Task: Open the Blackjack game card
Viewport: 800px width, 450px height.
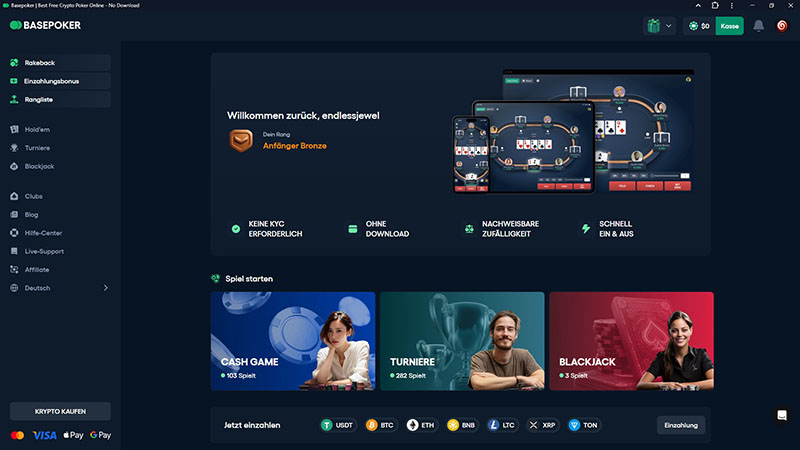Action: [632, 341]
